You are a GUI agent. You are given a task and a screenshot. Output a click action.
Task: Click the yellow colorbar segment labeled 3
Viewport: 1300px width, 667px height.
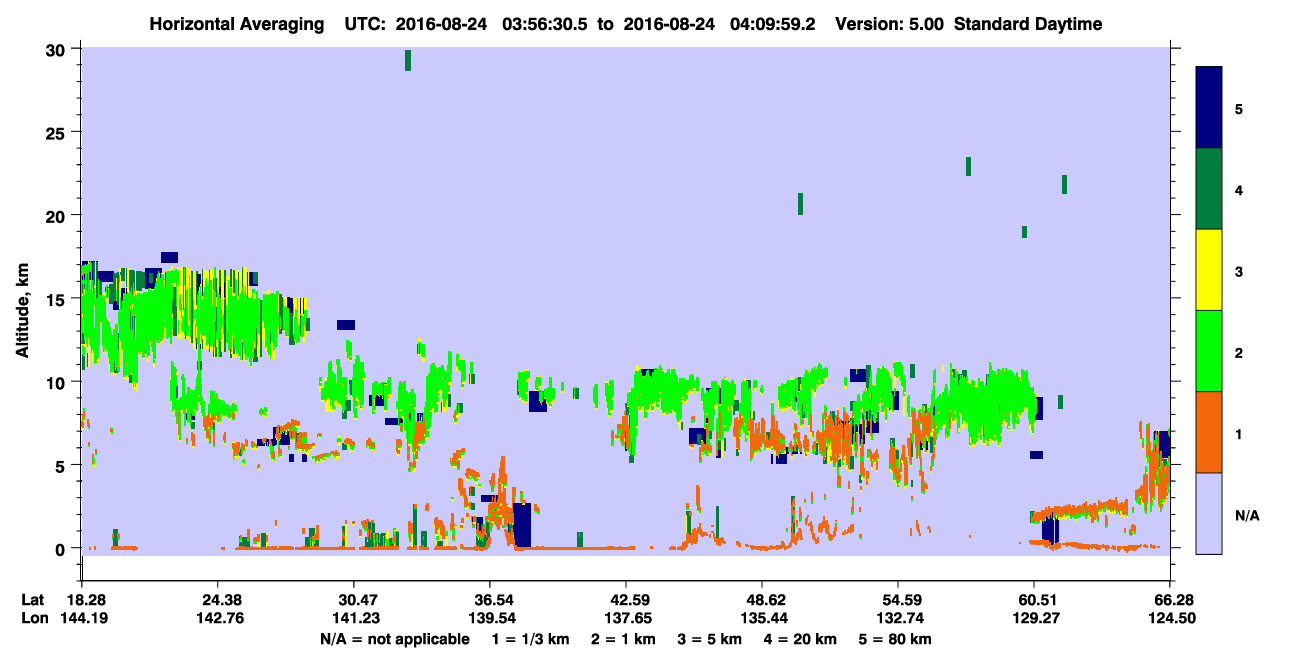coord(1209,270)
